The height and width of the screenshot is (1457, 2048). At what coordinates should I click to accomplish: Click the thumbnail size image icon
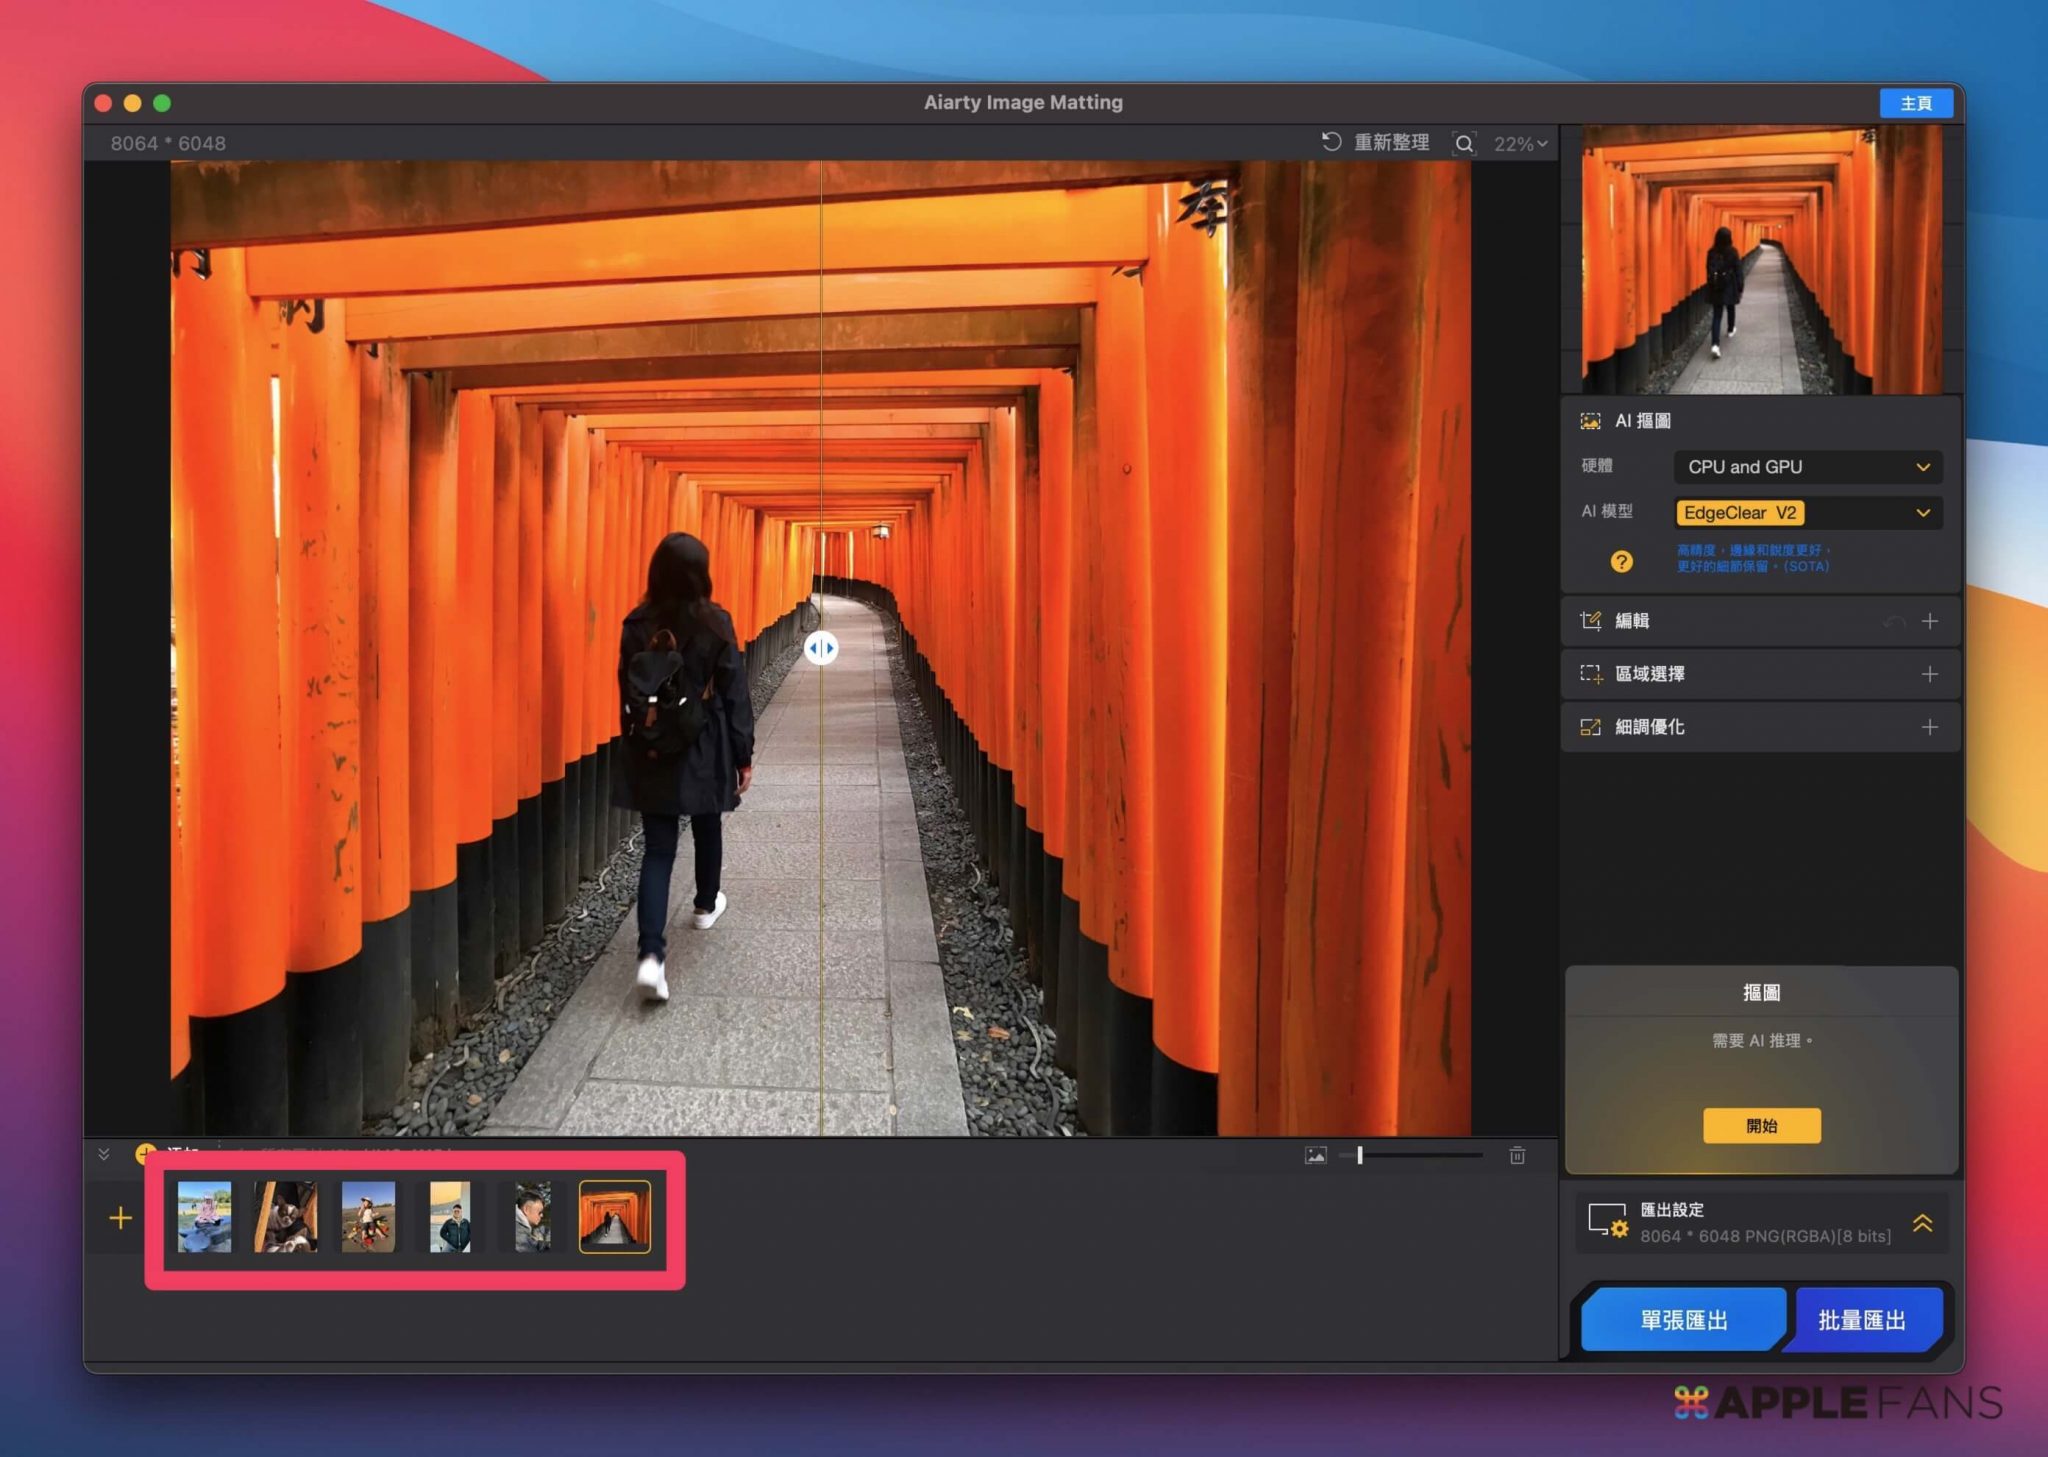click(x=1316, y=1155)
